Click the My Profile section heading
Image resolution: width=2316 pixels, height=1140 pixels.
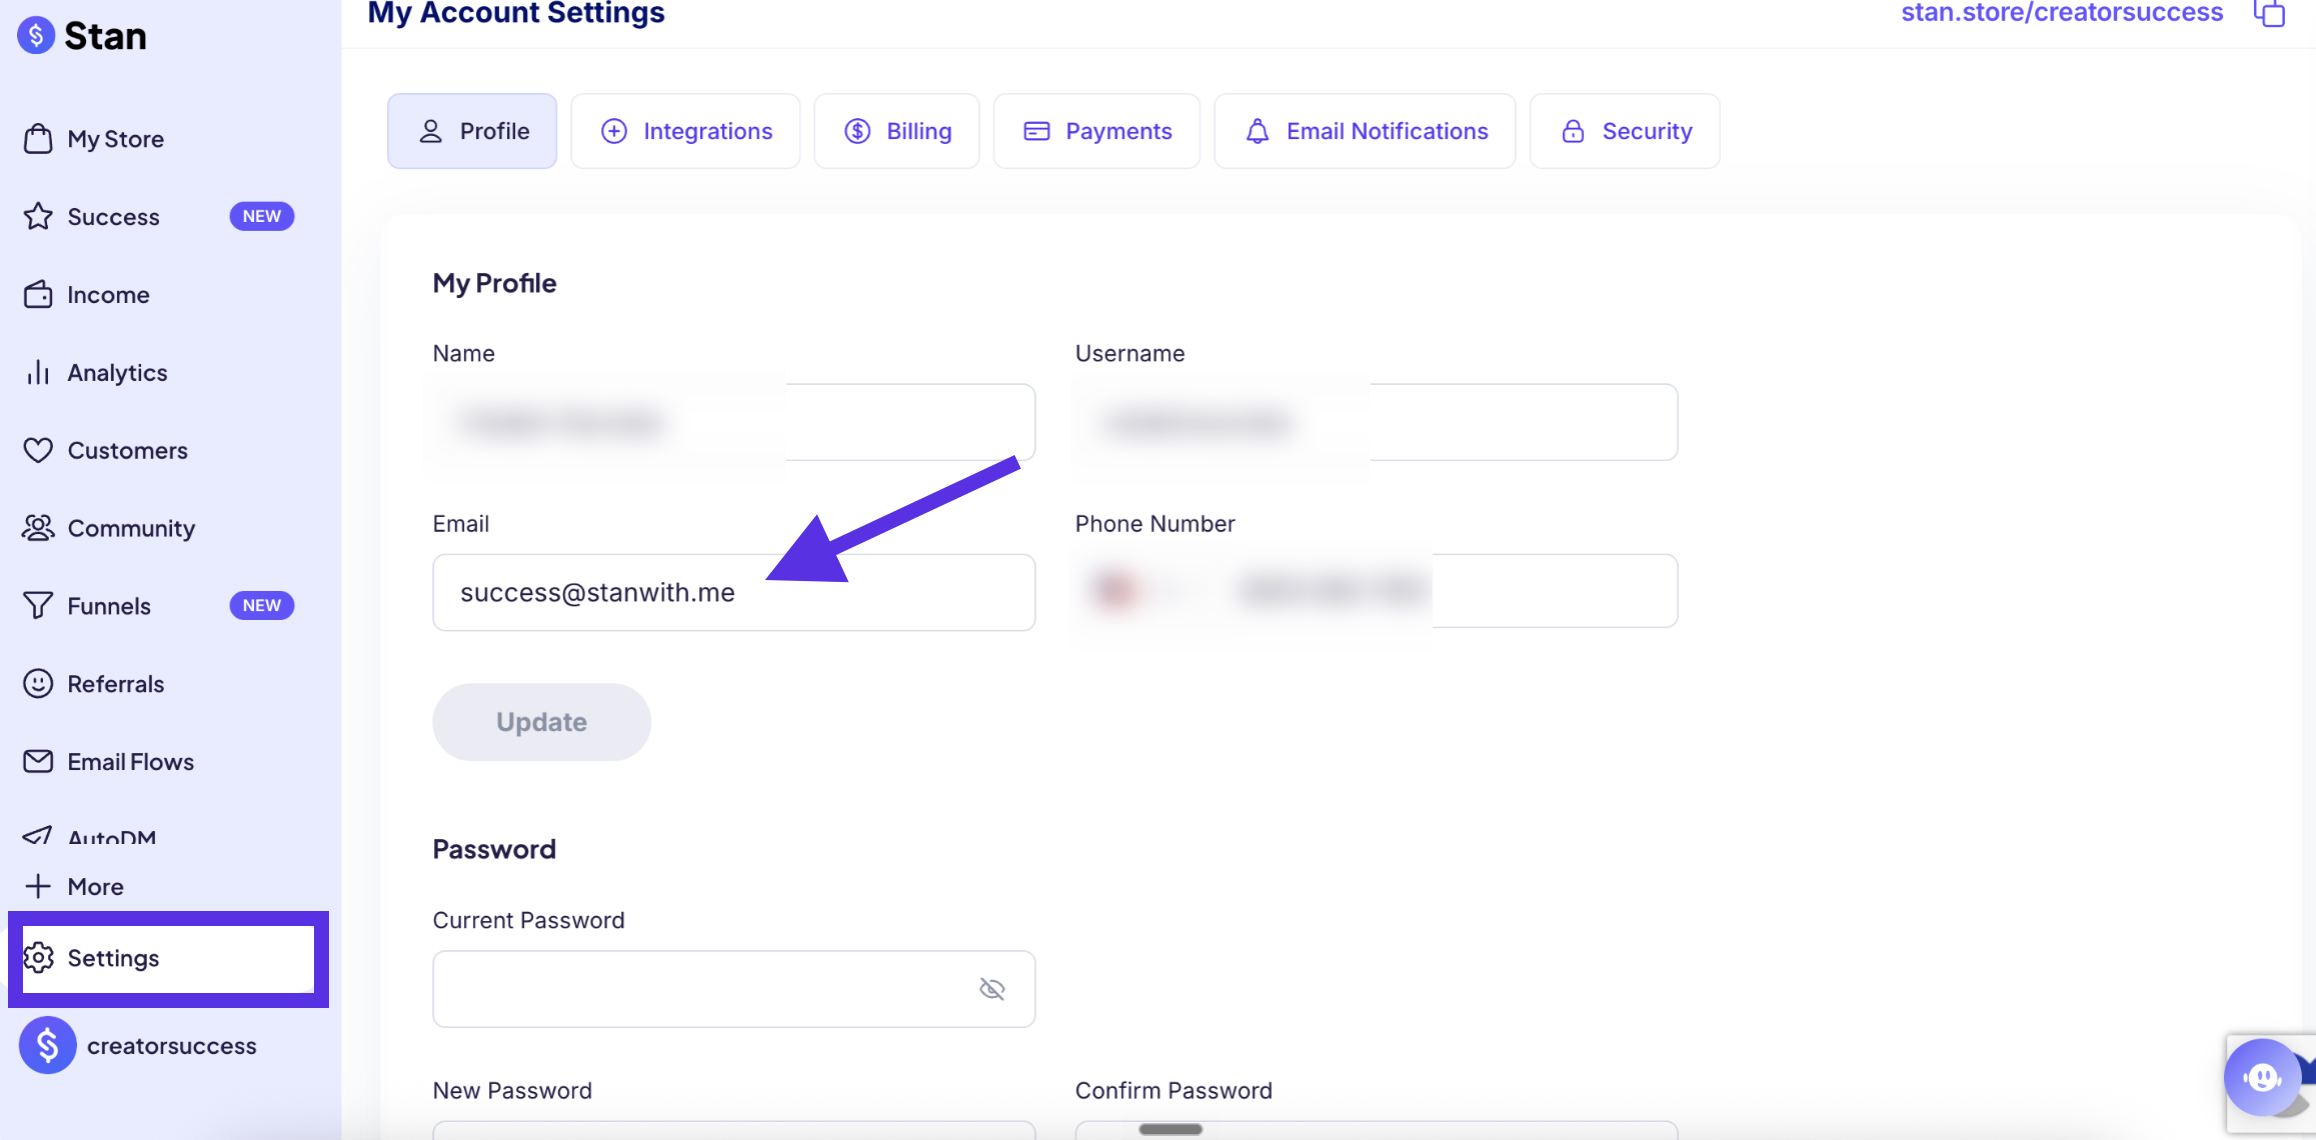click(x=494, y=283)
